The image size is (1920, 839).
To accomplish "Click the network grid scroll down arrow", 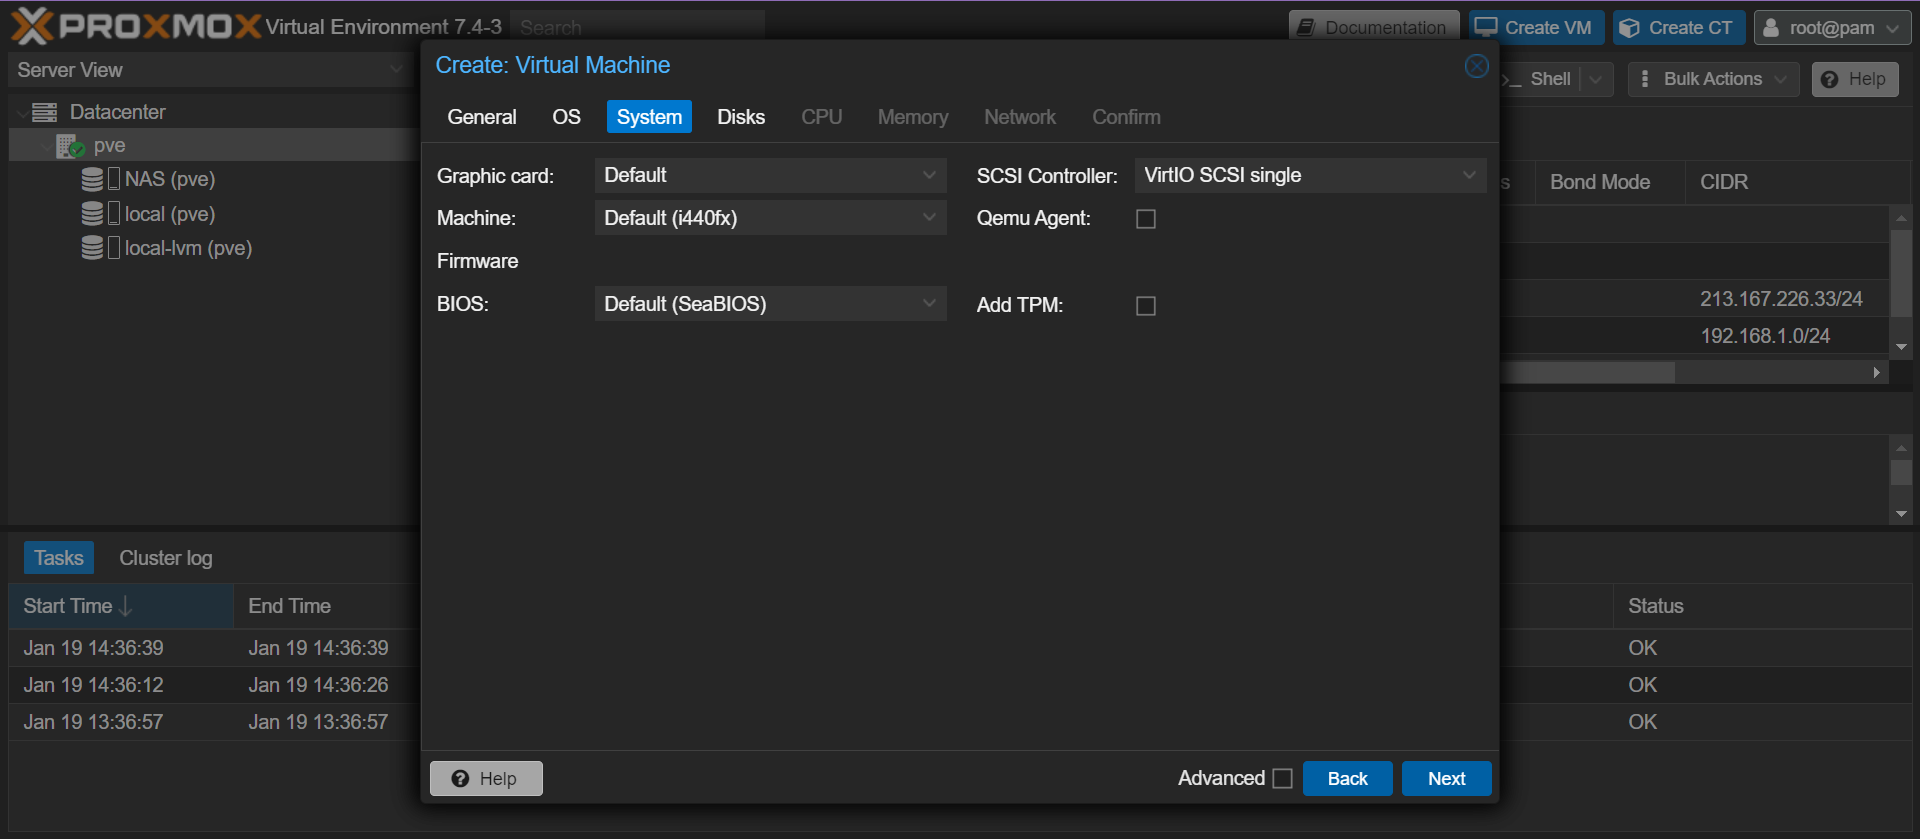I will coord(1901,347).
